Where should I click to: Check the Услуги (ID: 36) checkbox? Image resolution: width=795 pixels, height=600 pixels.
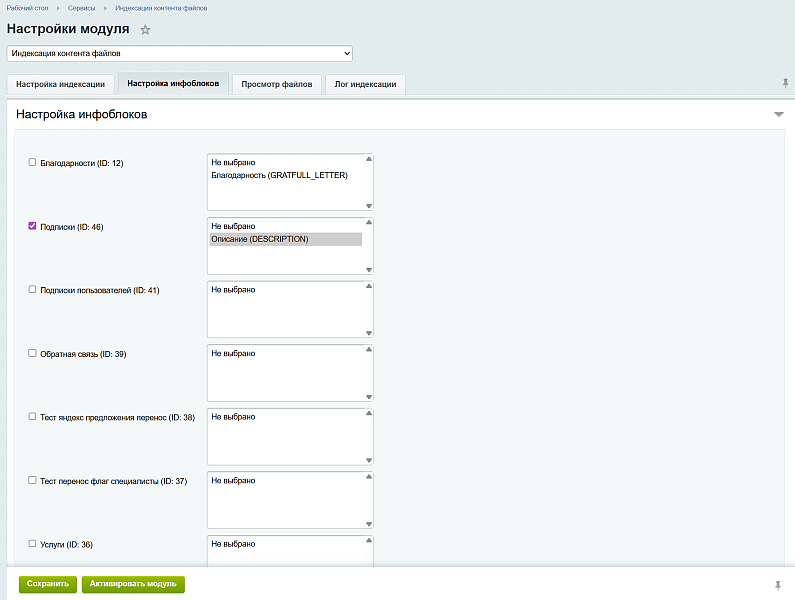pyautogui.click(x=32, y=543)
